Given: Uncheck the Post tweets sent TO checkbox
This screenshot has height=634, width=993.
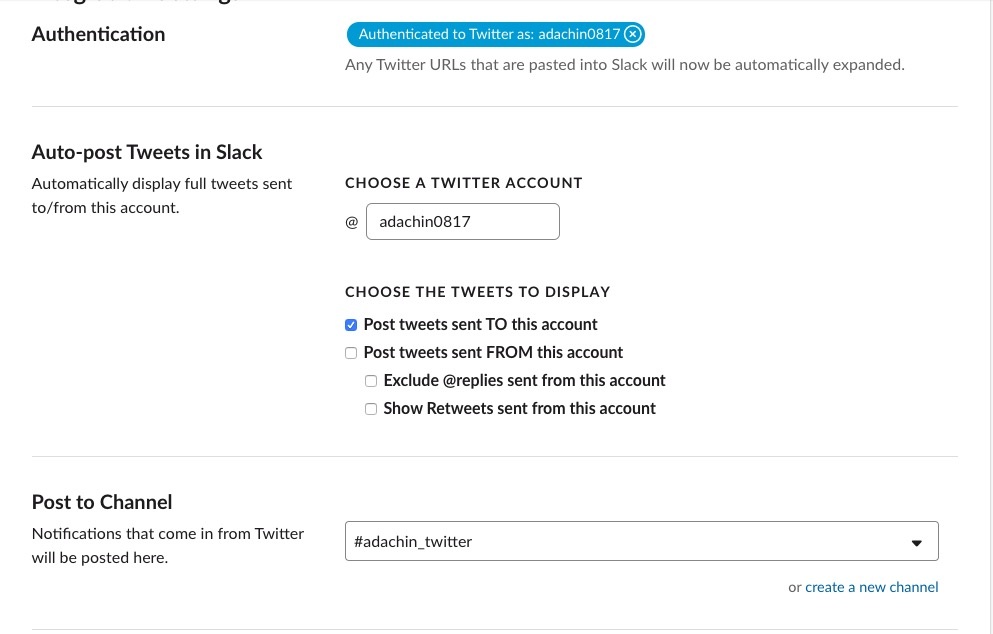Looking at the screenshot, I should pos(351,325).
